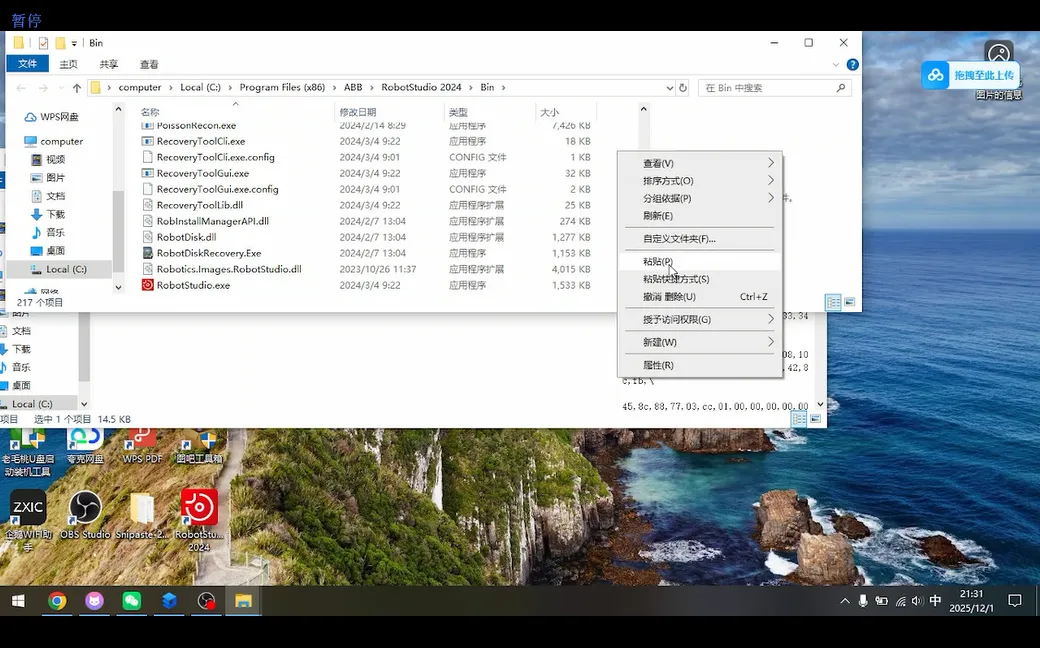Click the Properties quick-access icon in the title bar

point(43,43)
